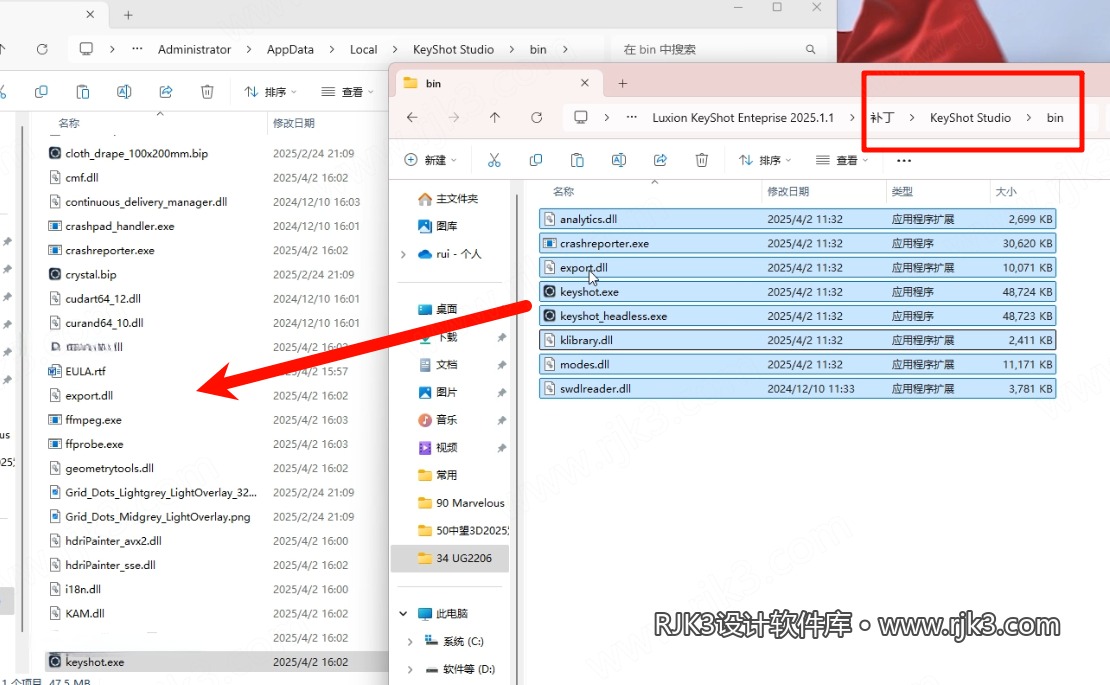Image resolution: width=1110 pixels, height=685 pixels.
Task: Expand the 软件等 (D:) drive node
Action: click(x=410, y=669)
